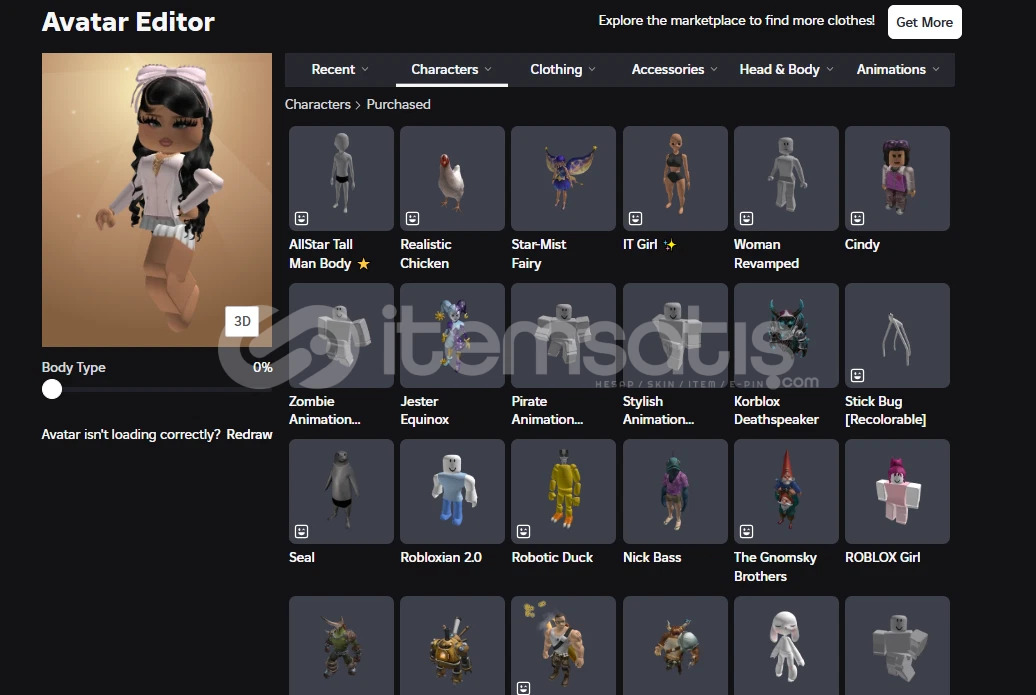
Task: Click the dynamic head icon on Stick Bug
Action: (857, 375)
